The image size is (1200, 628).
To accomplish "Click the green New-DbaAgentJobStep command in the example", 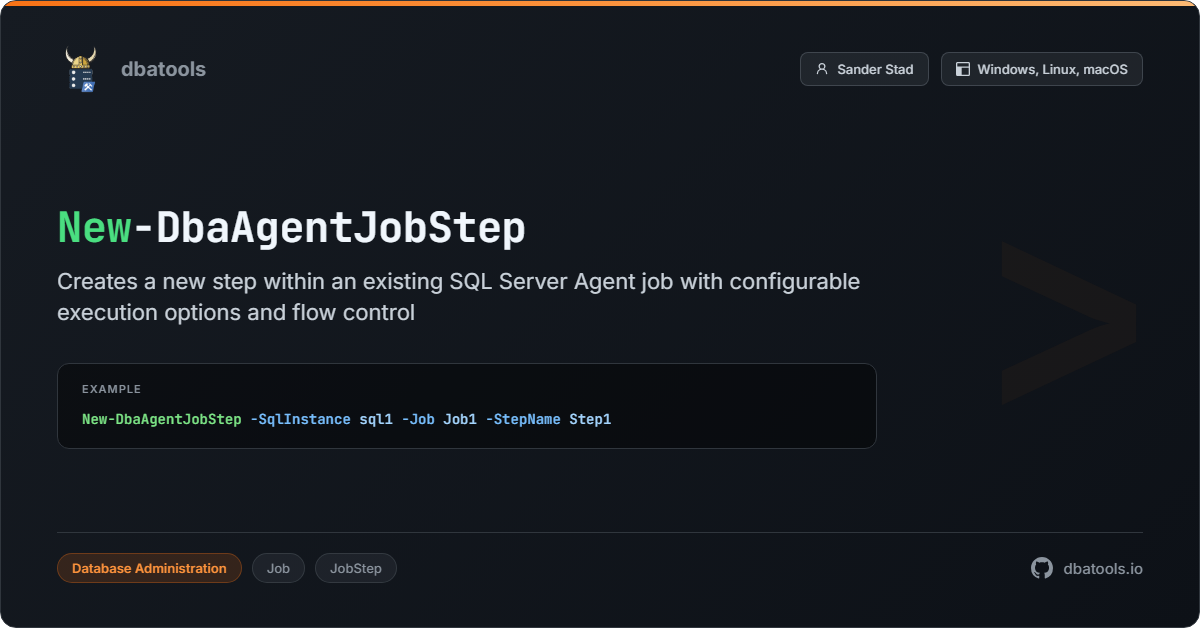I will click(161, 419).
